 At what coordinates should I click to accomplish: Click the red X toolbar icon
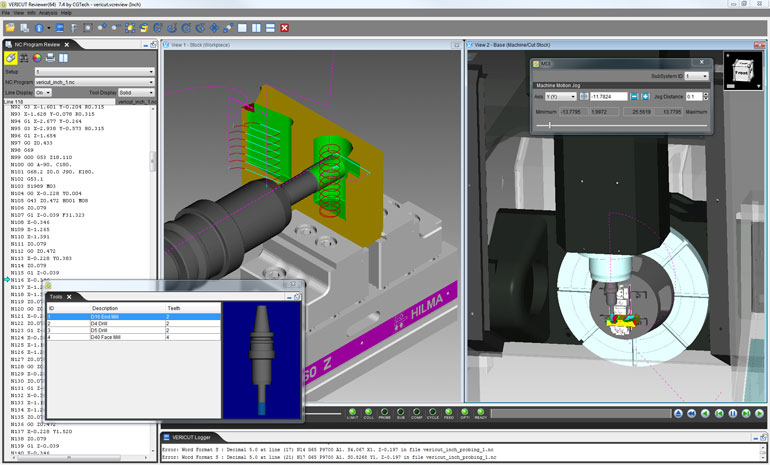pos(285,27)
